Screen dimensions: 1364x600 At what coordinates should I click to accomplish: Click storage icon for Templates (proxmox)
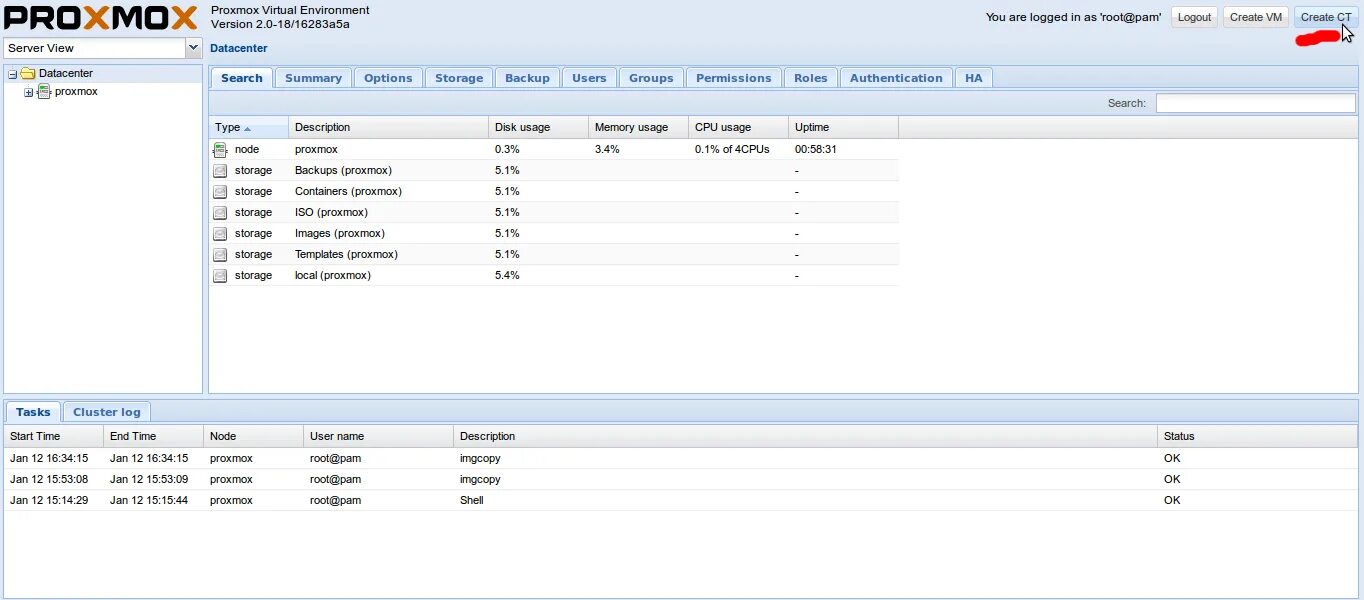click(220, 255)
